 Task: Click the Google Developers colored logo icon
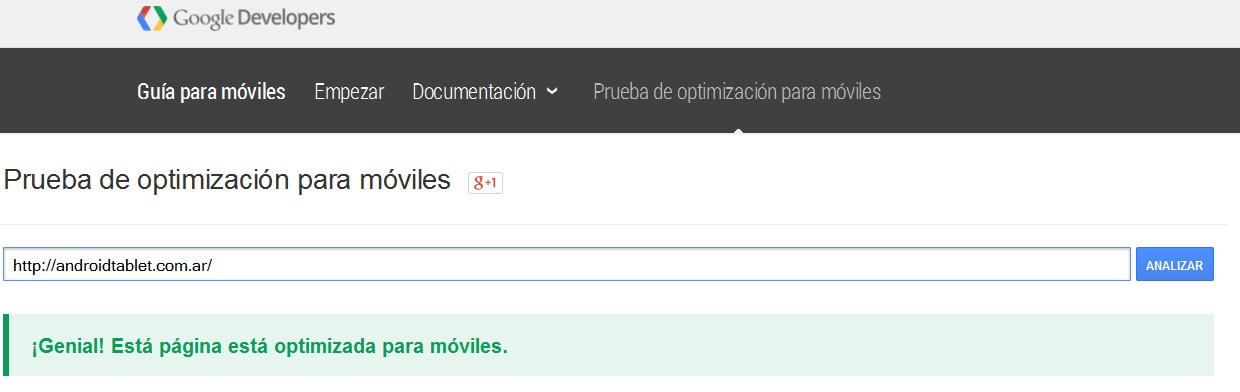(x=152, y=18)
